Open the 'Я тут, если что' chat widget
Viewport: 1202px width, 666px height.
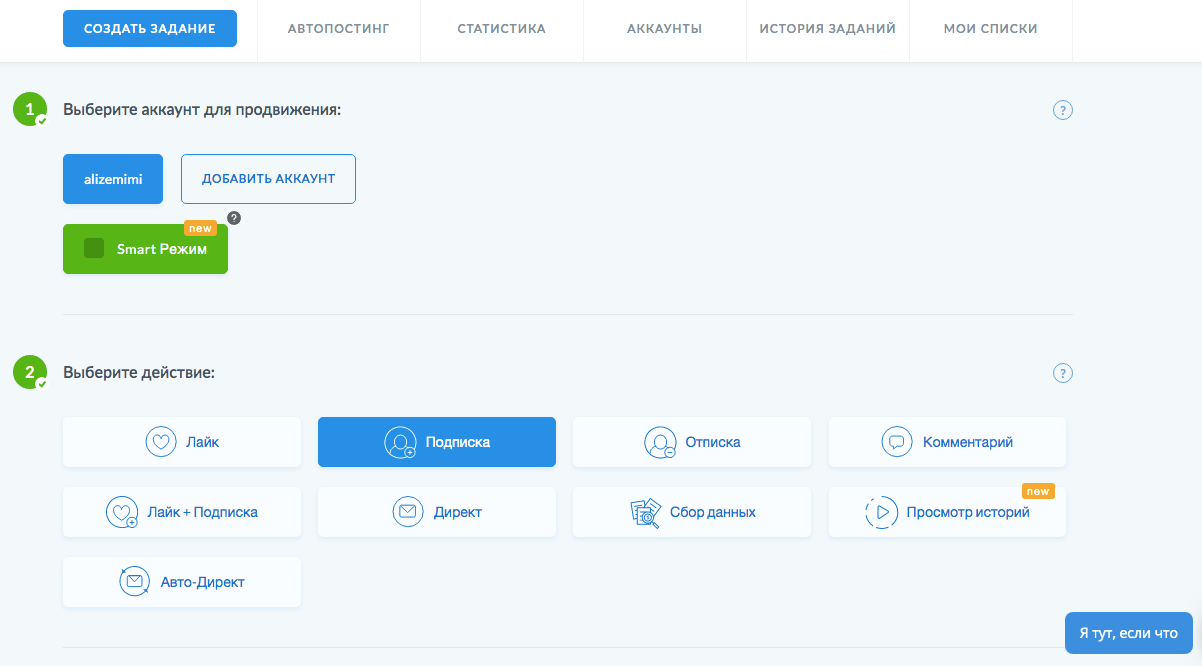click(1128, 633)
